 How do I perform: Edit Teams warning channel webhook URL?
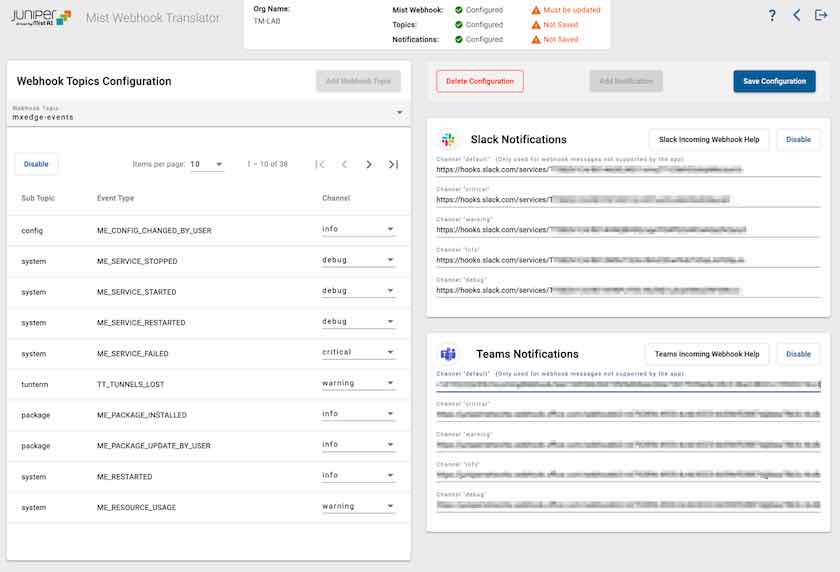[628, 445]
